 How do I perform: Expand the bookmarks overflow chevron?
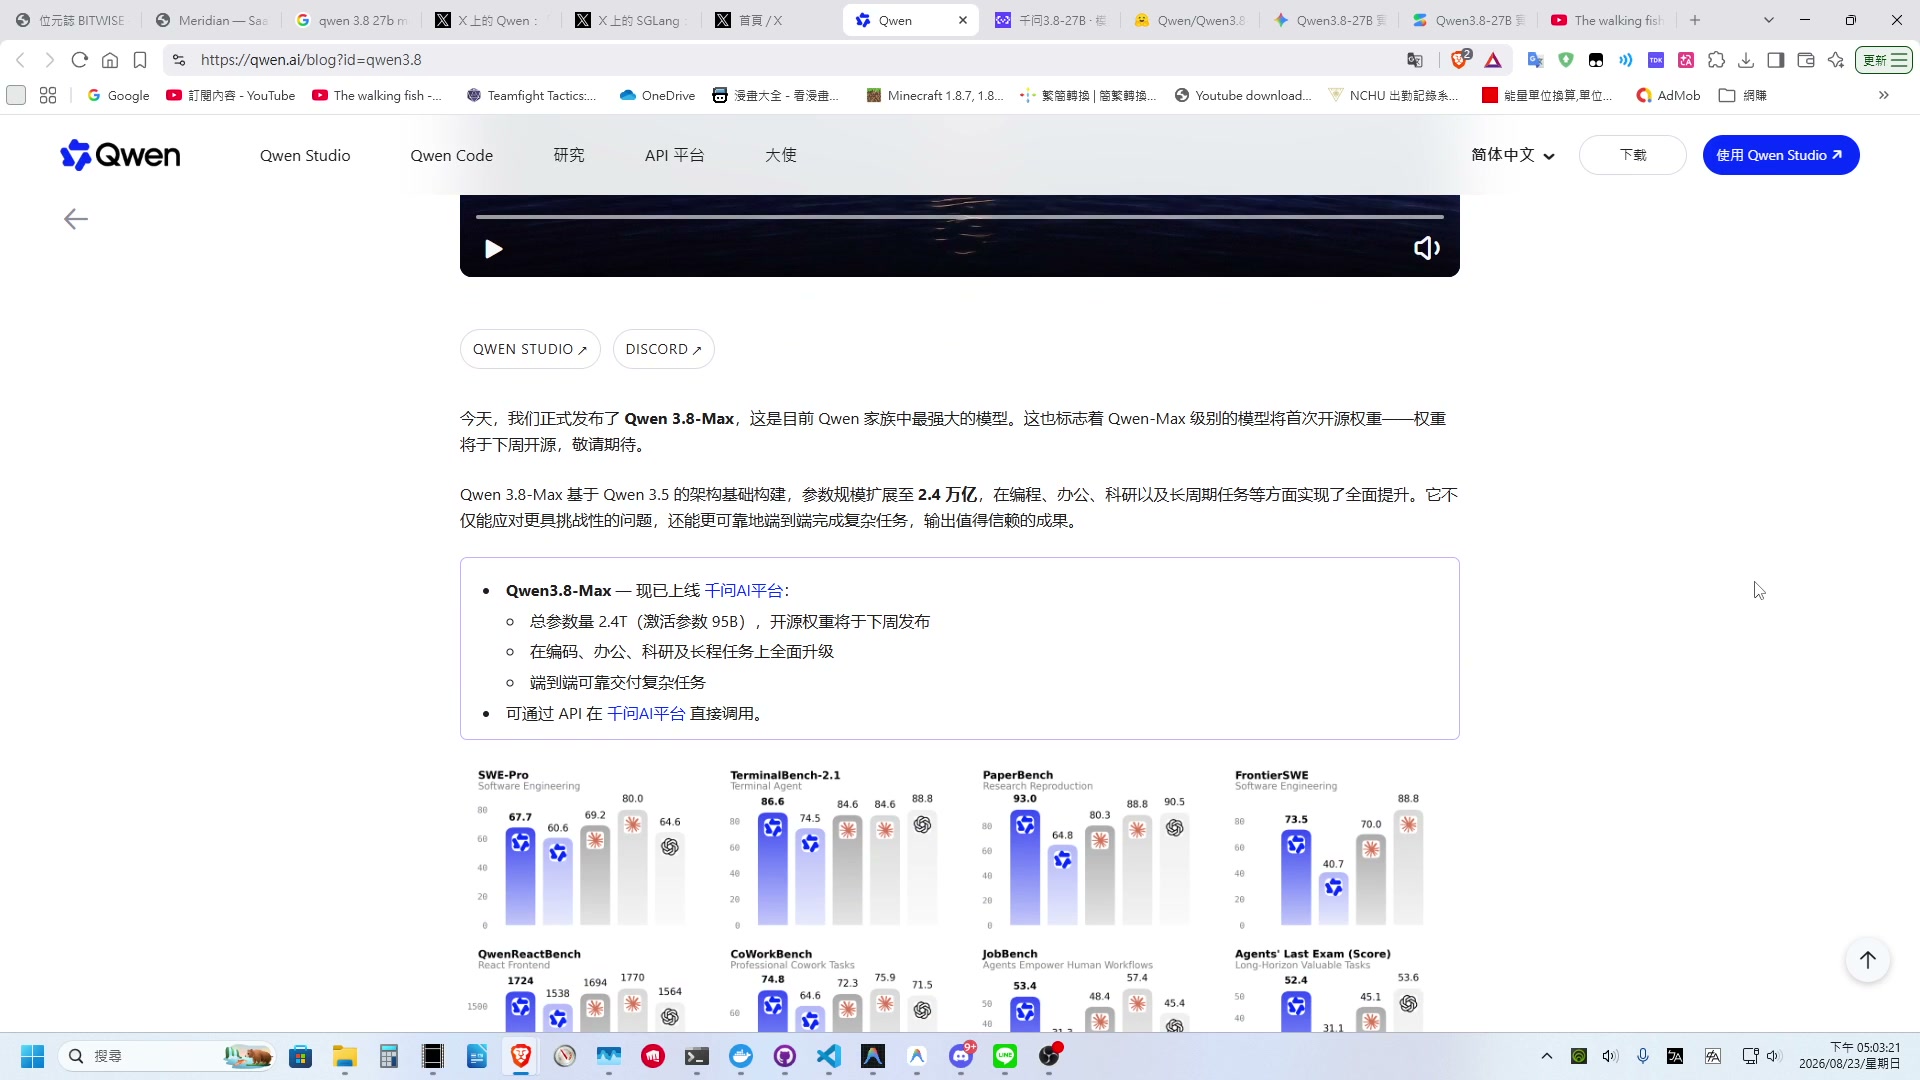[1884, 95]
